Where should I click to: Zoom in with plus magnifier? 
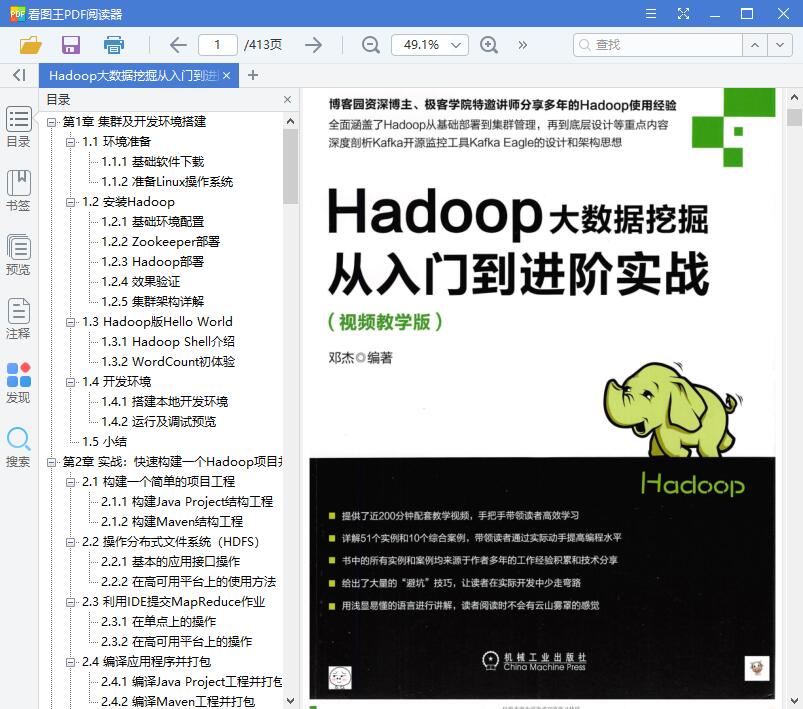point(489,45)
